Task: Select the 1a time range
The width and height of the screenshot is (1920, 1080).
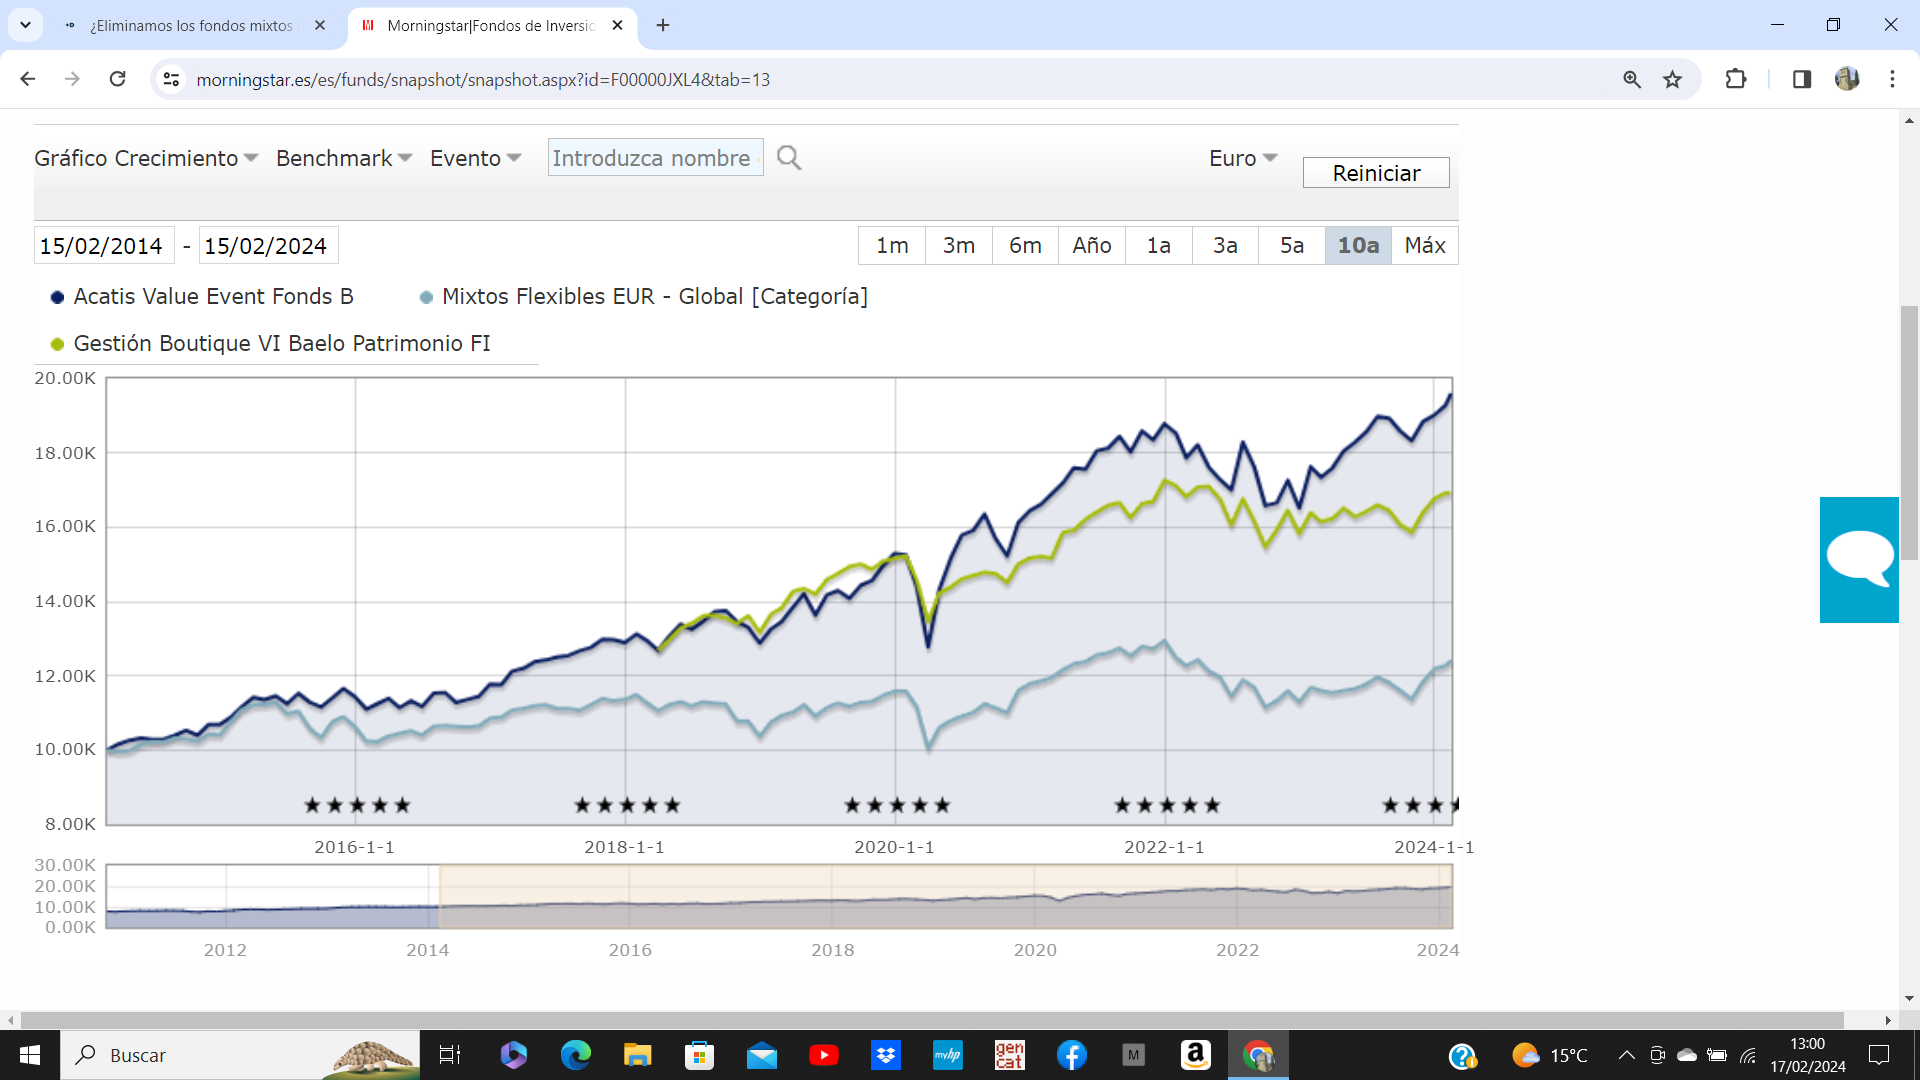Action: 1159,245
